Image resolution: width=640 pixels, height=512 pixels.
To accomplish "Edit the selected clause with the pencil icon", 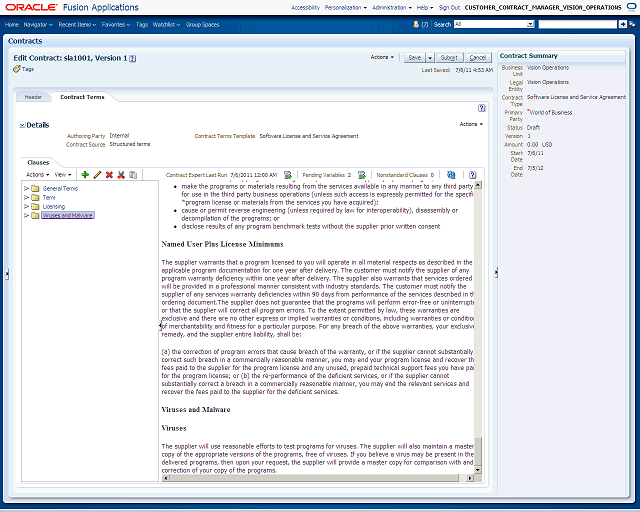I will pyautogui.click(x=97, y=175).
